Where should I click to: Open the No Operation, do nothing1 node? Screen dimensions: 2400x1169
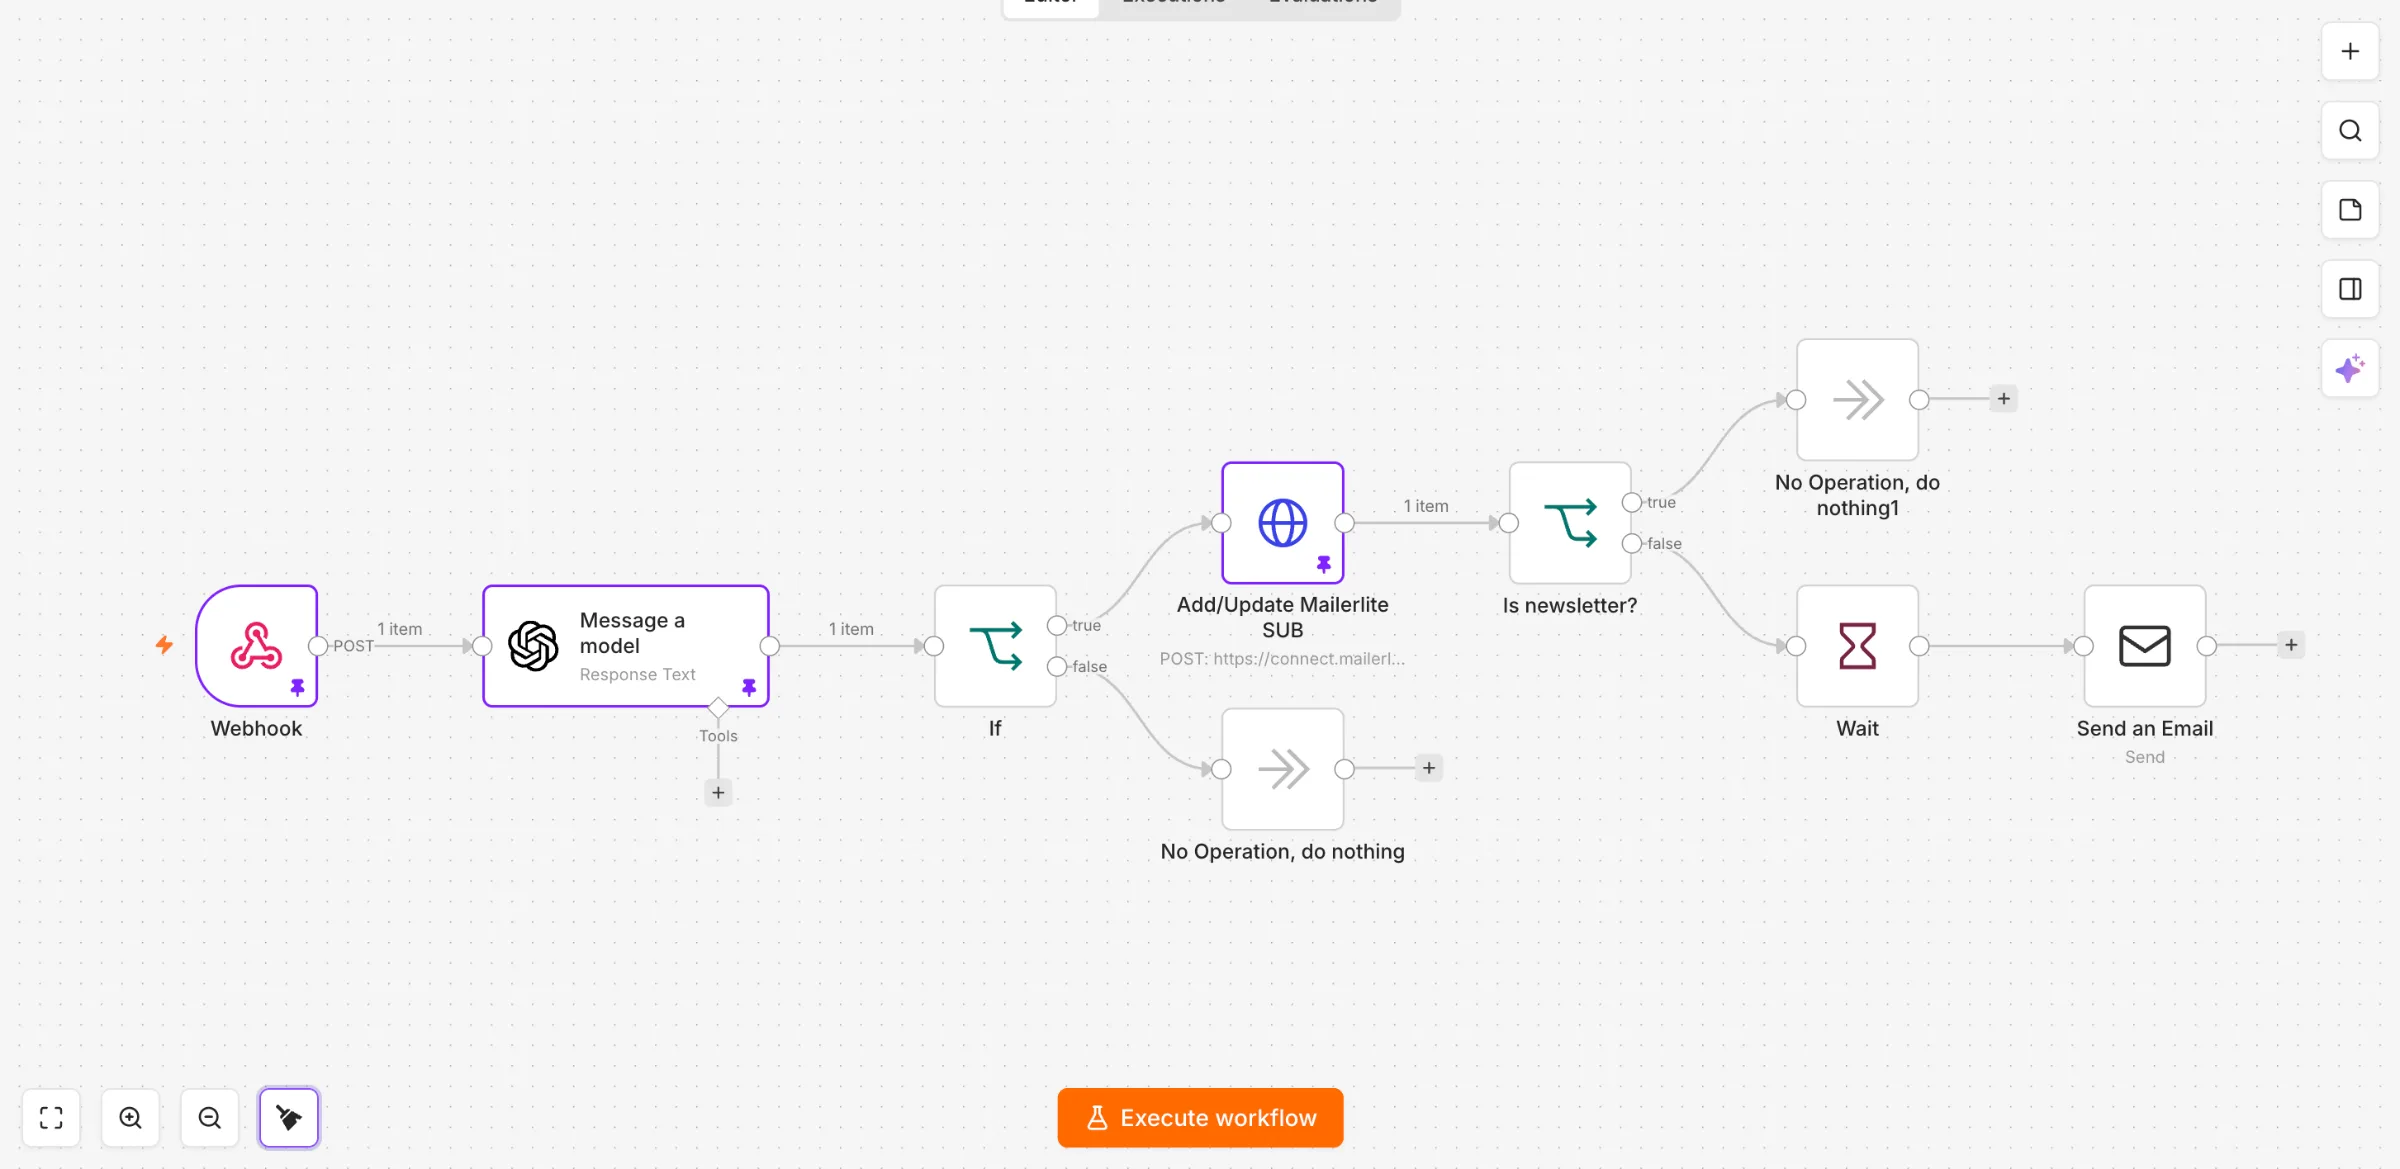click(1858, 400)
